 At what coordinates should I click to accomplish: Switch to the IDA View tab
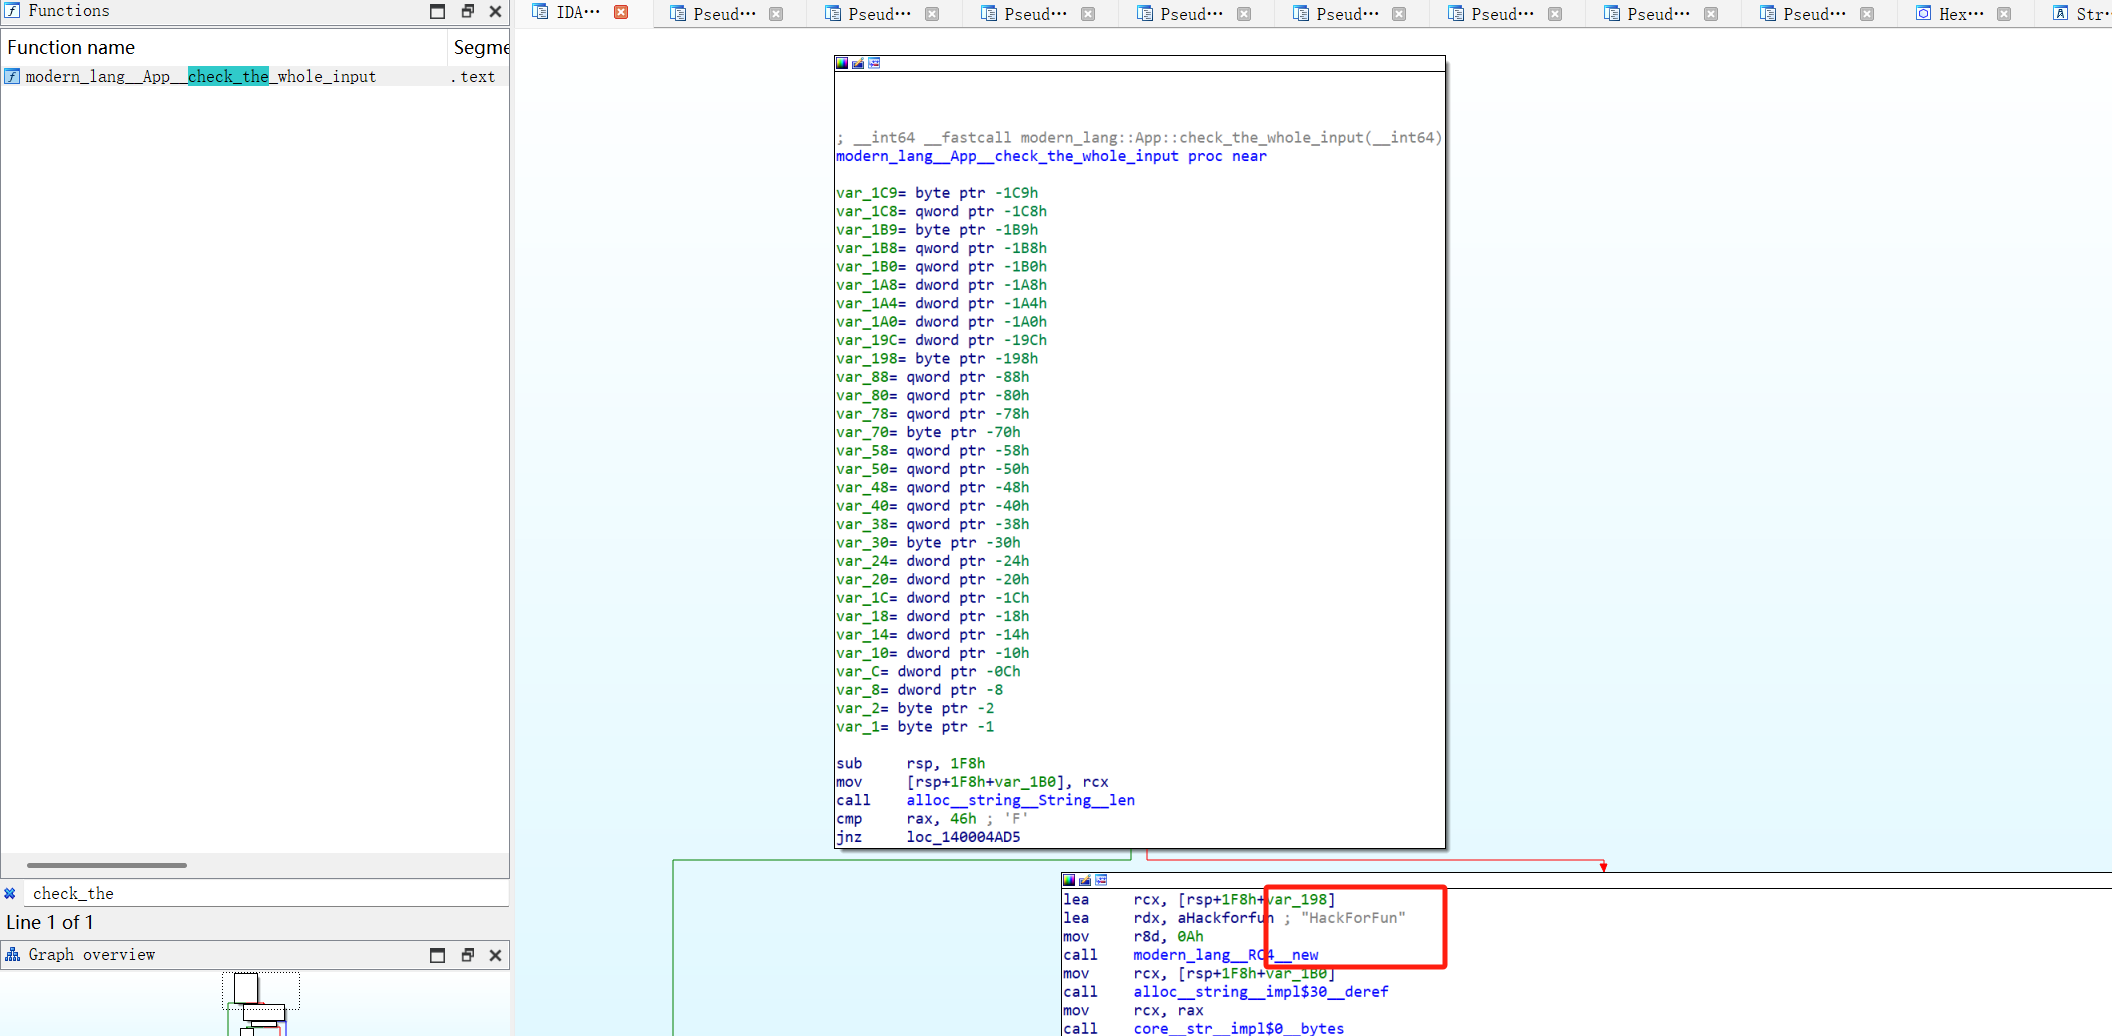(x=576, y=13)
